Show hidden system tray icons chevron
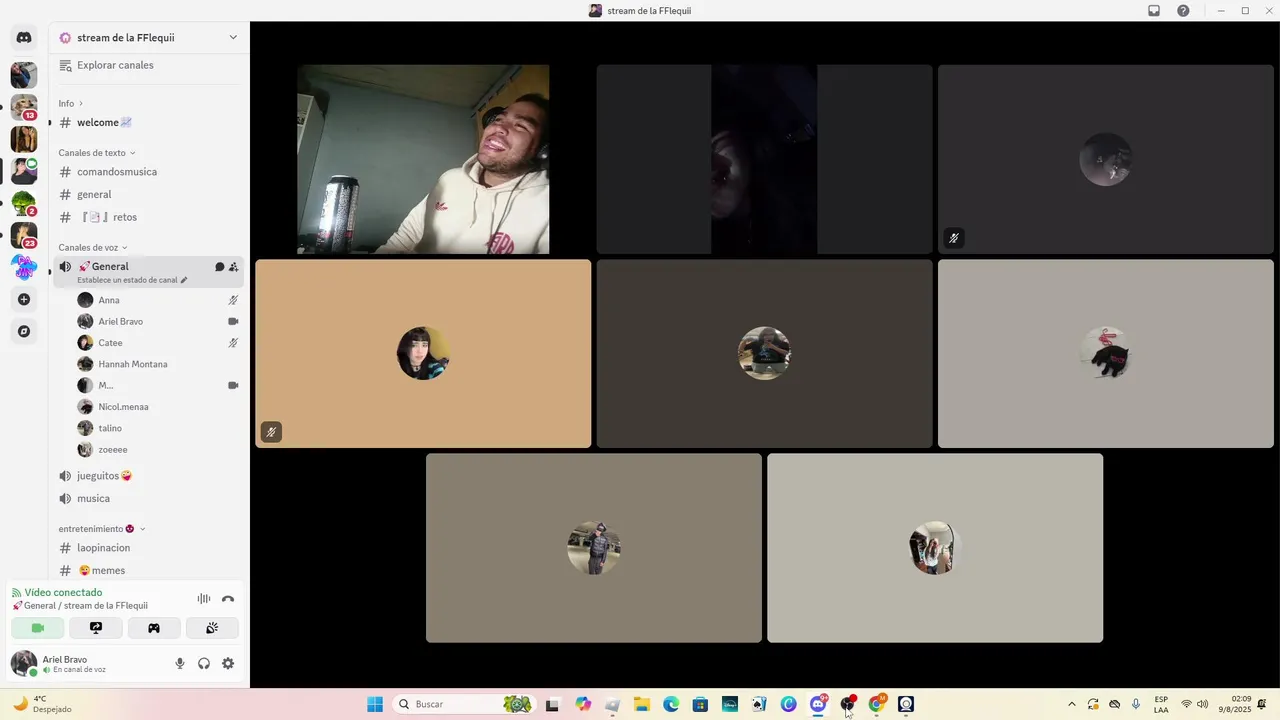Viewport: 1280px width, 720px height. (1072, 704)
